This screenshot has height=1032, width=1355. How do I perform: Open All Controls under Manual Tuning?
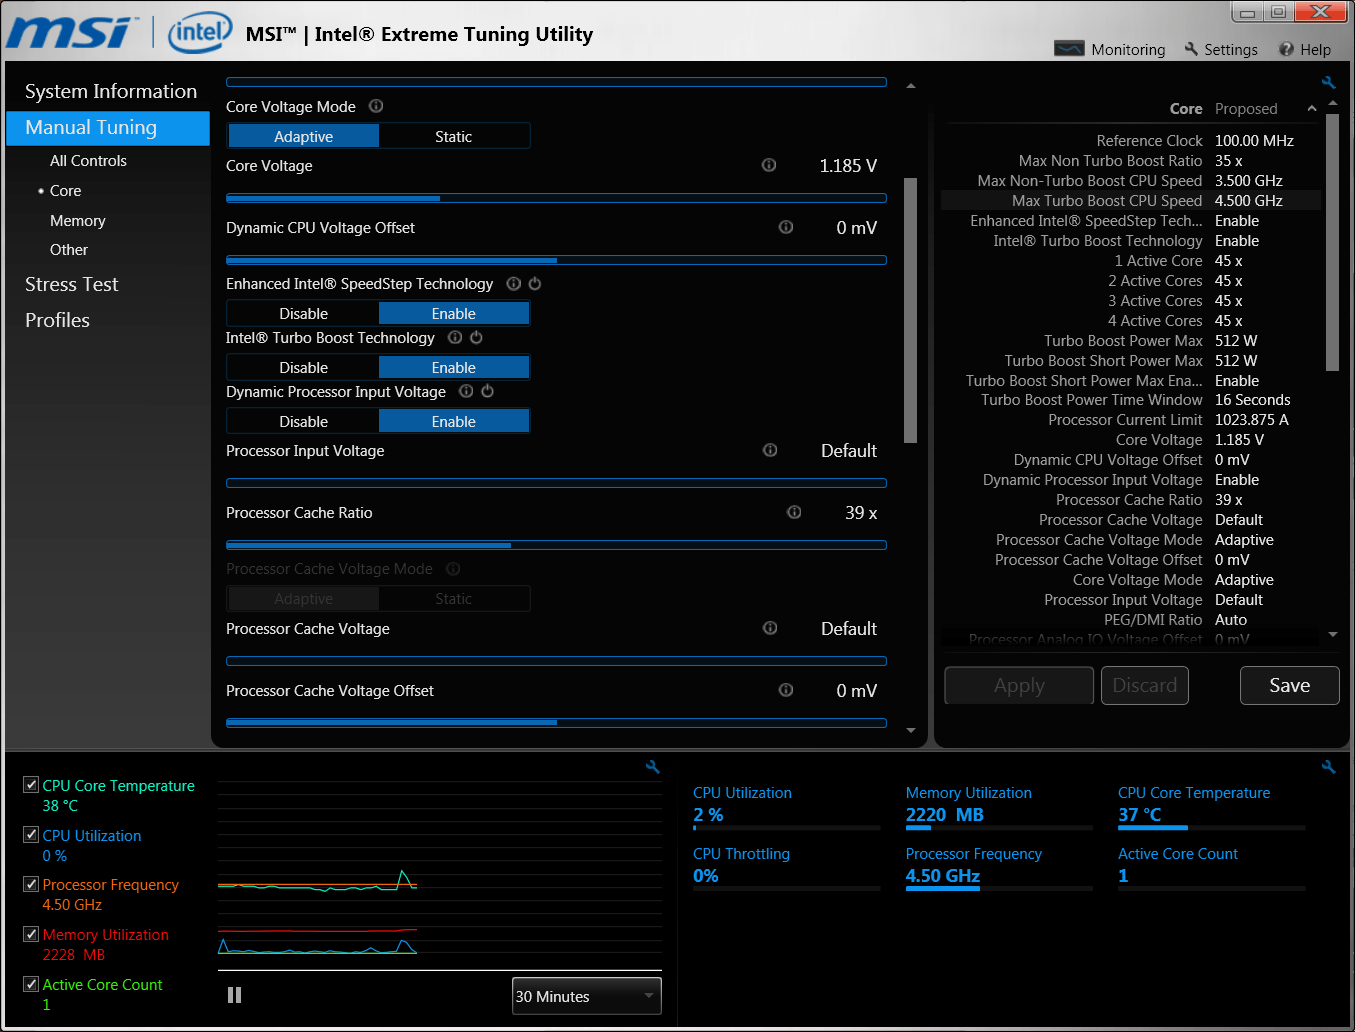click(x=88, y=160)
